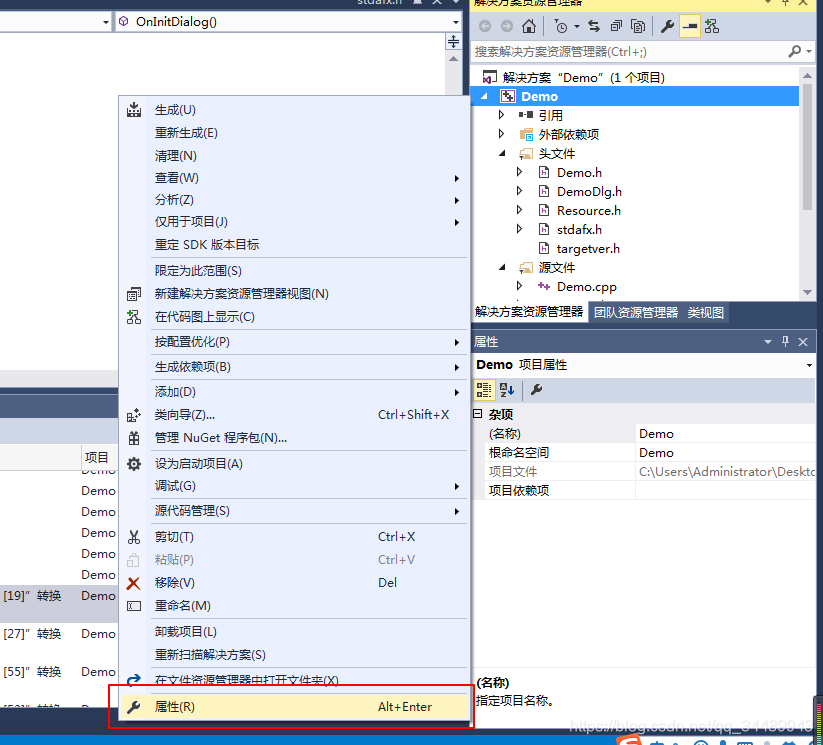Expand the 外部依赖项 tree node
Viewport: 823px width, 745px height.
pos(502,134)
